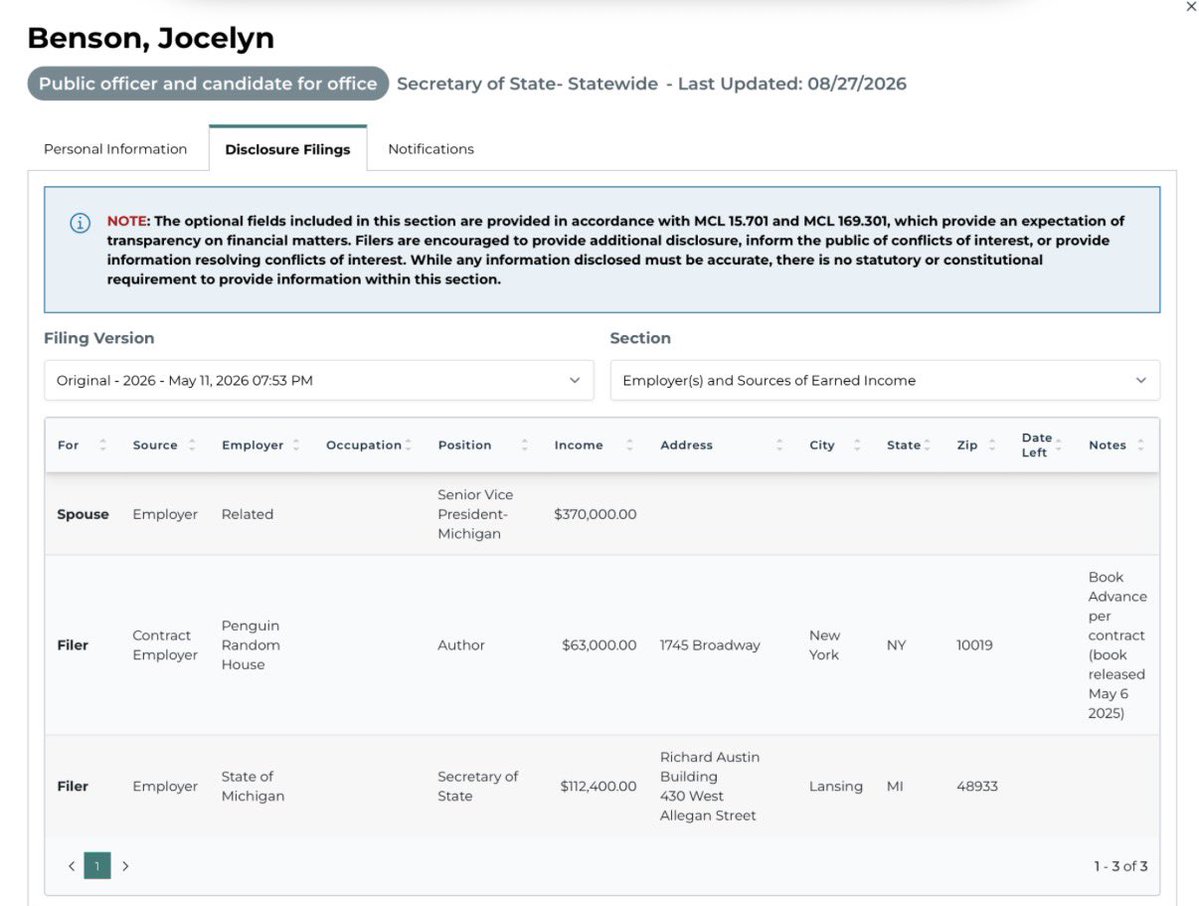Open the Notifications tab
Viewport: 1199px width, 906px height.
(431, 149)
